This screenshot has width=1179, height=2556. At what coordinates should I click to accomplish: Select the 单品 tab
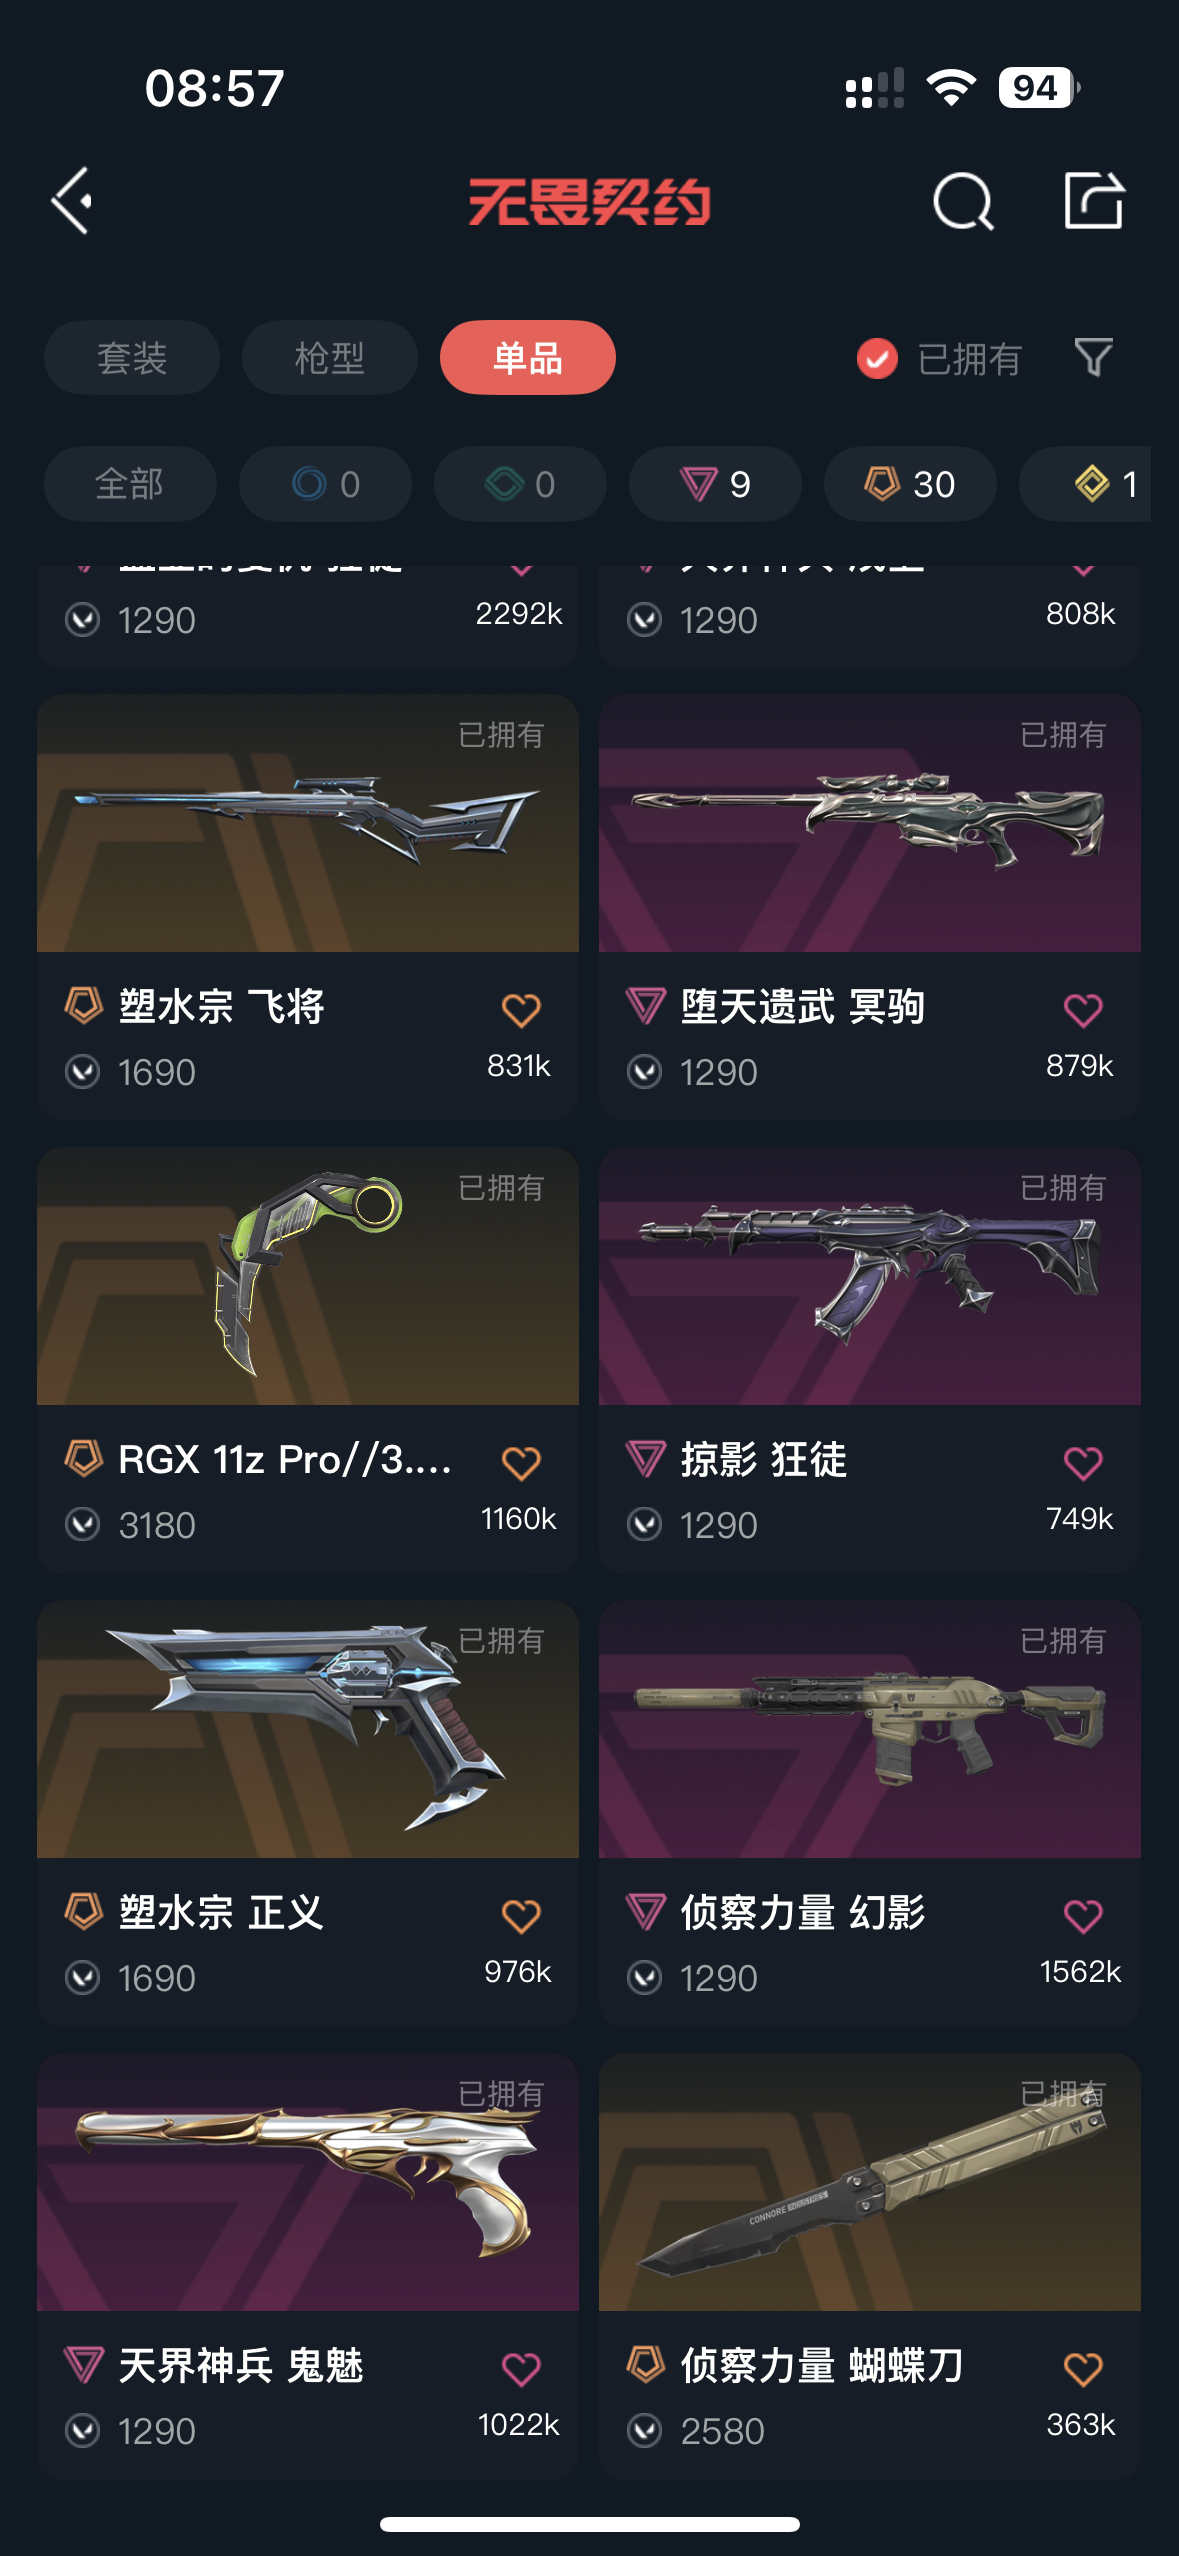pos(528,357)
